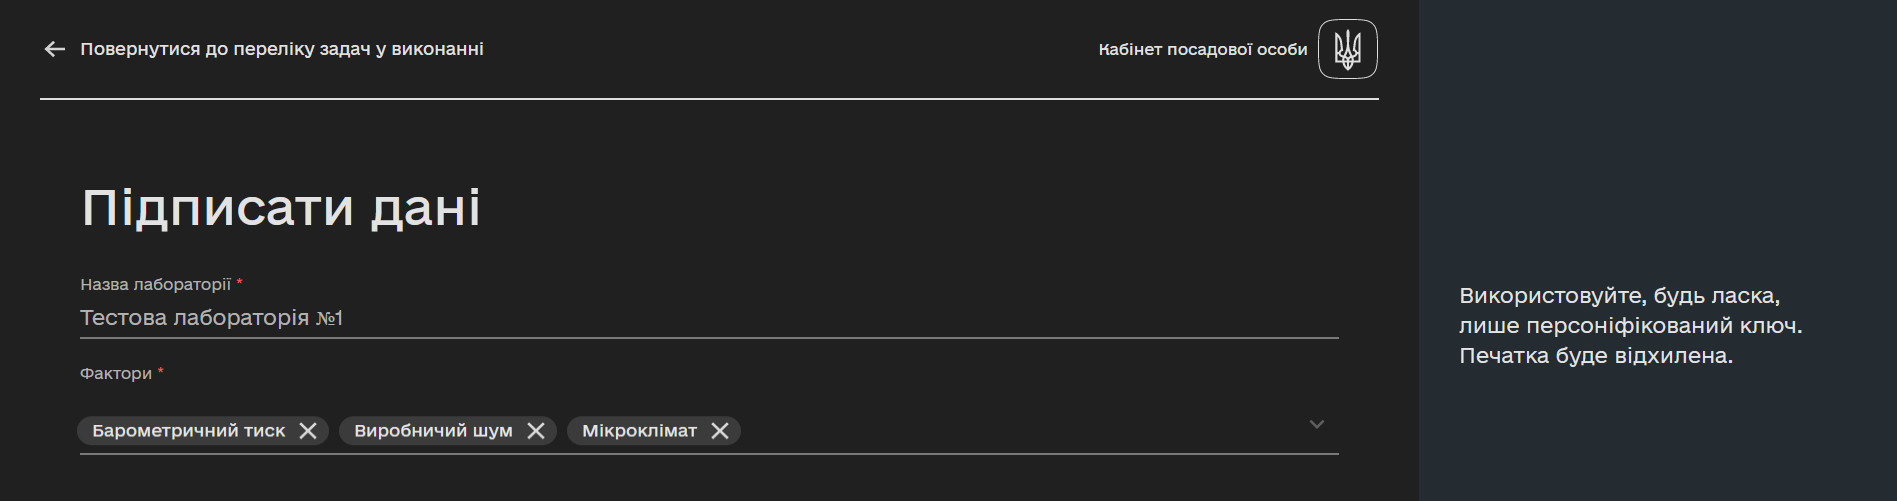The width and height of the screenshot is (1897, 501).
Task: Remove the Мікроклімат factor chip
Action: (720, 431)
